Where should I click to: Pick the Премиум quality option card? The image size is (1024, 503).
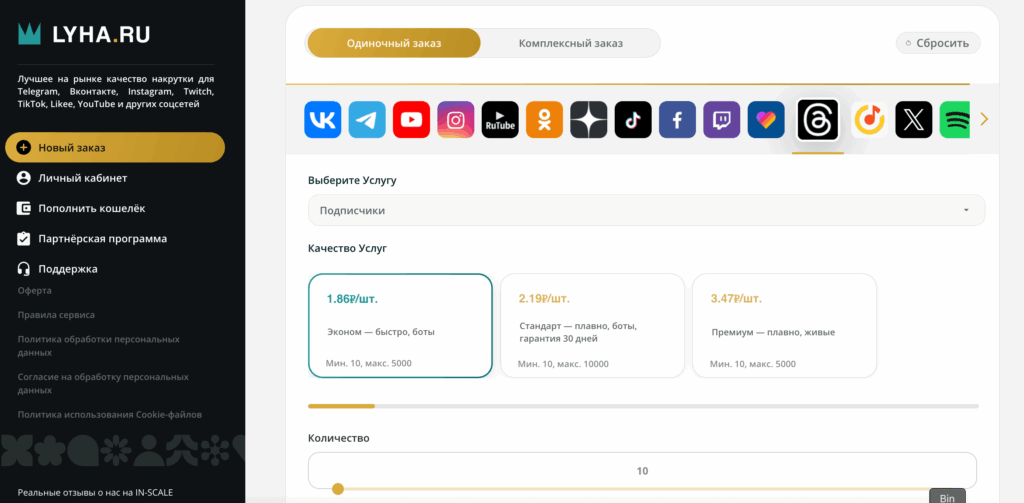pyautogui.click(x=784, y=326)
